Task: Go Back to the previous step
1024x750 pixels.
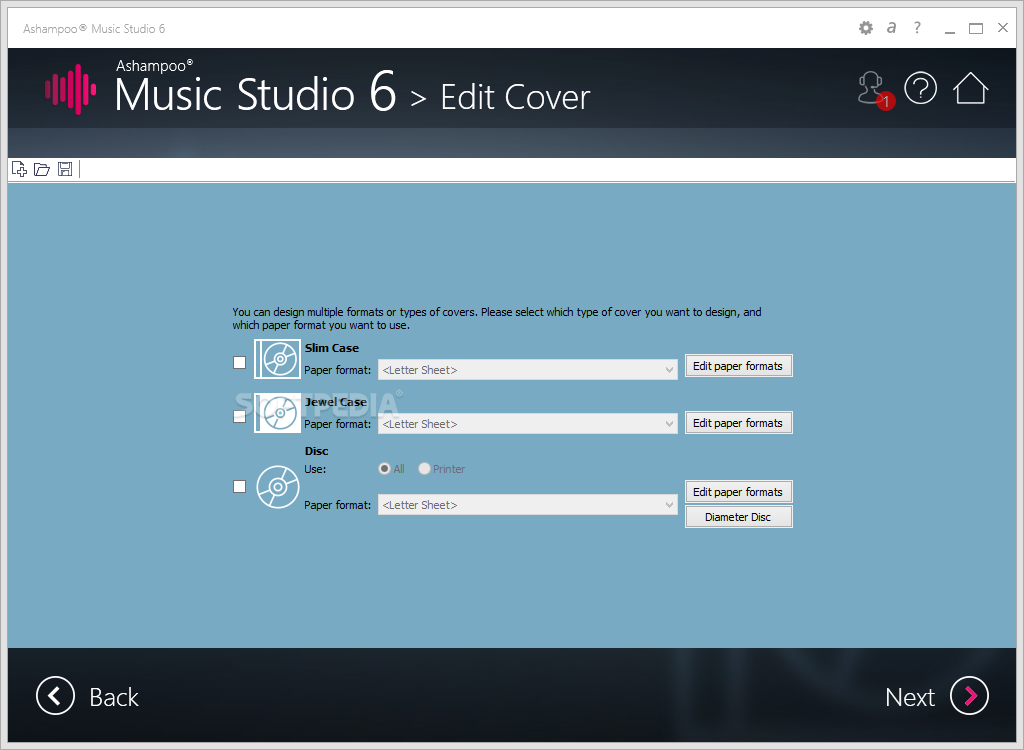Action: (88, 696)
